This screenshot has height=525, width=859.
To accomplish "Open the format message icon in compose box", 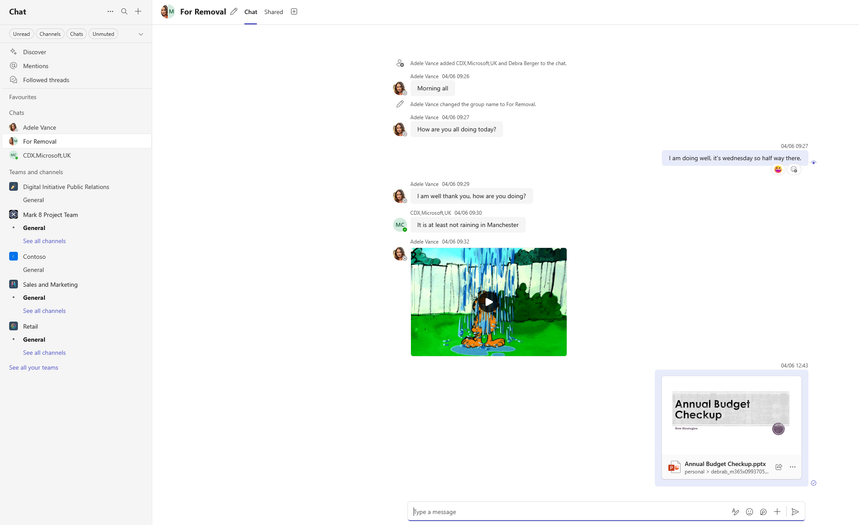I will point(735,512).
